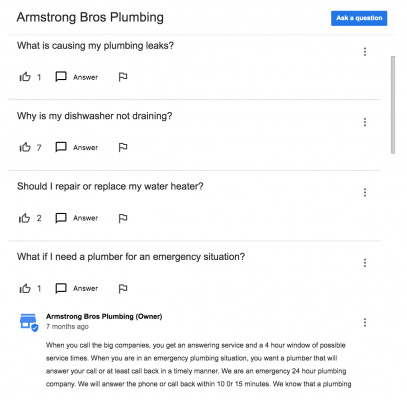Viewport: 407px width, 400px height.
Task: Like the dishwasher not draining question
Action: [x=25, y=147]
